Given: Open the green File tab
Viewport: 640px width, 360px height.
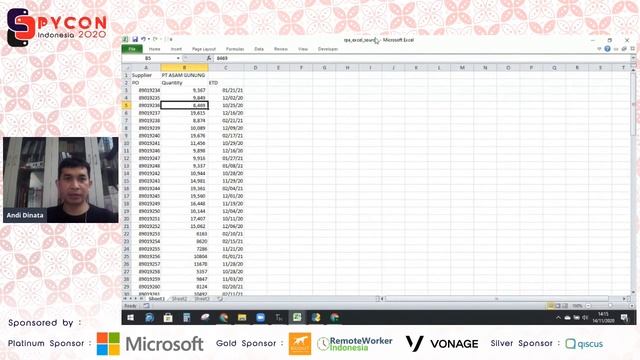Looking at the screenshot, I should pos(132,49).
